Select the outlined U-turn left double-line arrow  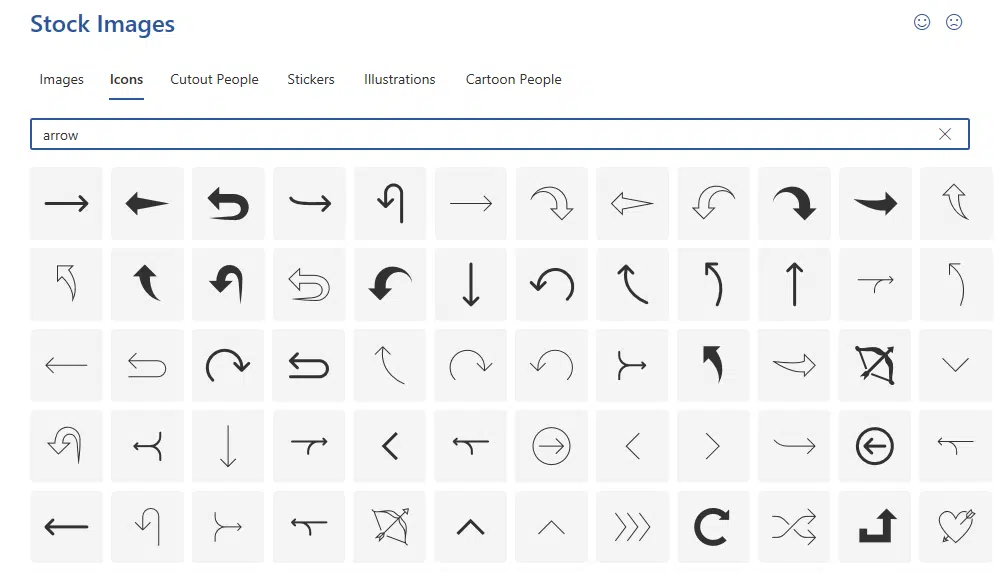(x=309, y=284)
